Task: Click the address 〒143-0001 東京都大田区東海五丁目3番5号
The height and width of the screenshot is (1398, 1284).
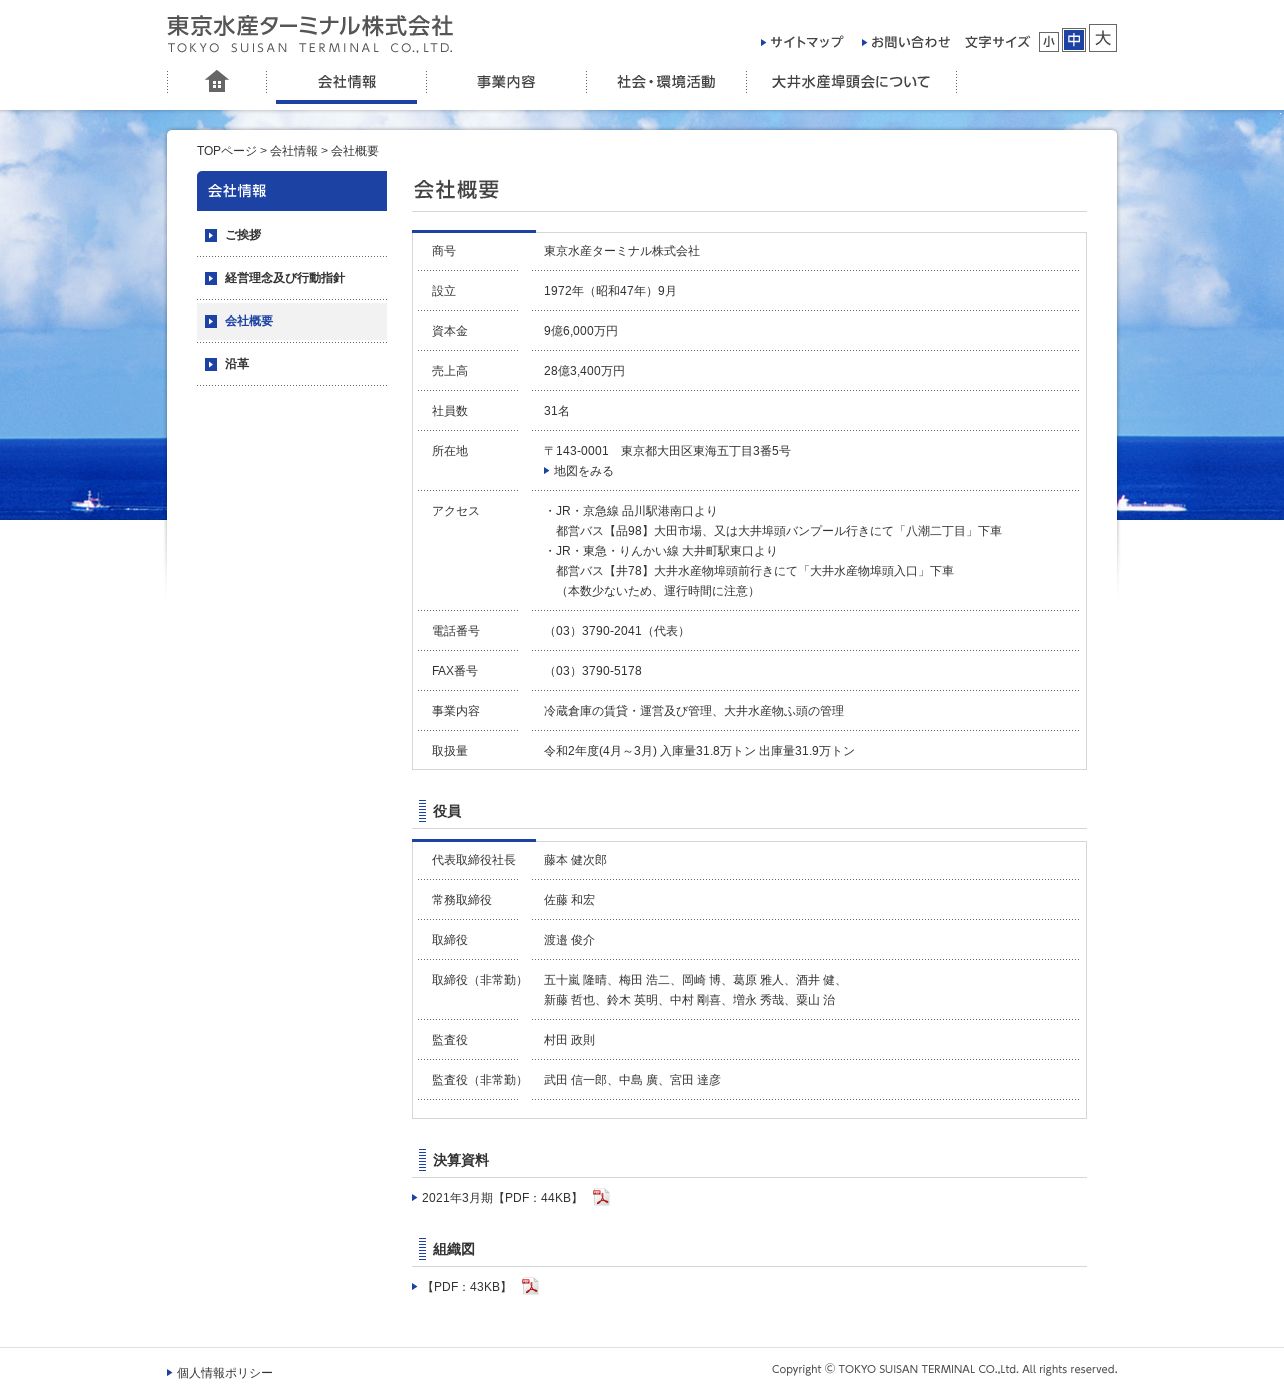Action: coord(667,451)
